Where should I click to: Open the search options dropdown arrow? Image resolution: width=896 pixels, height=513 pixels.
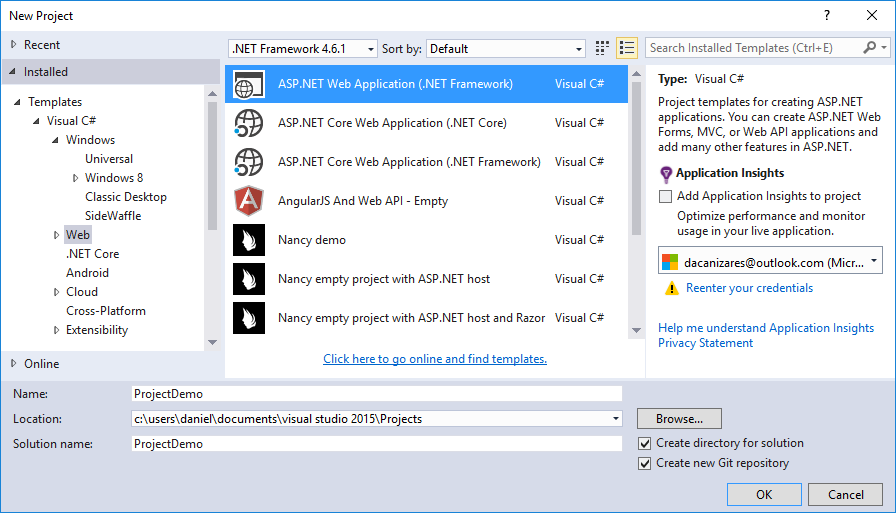point(884,48)
